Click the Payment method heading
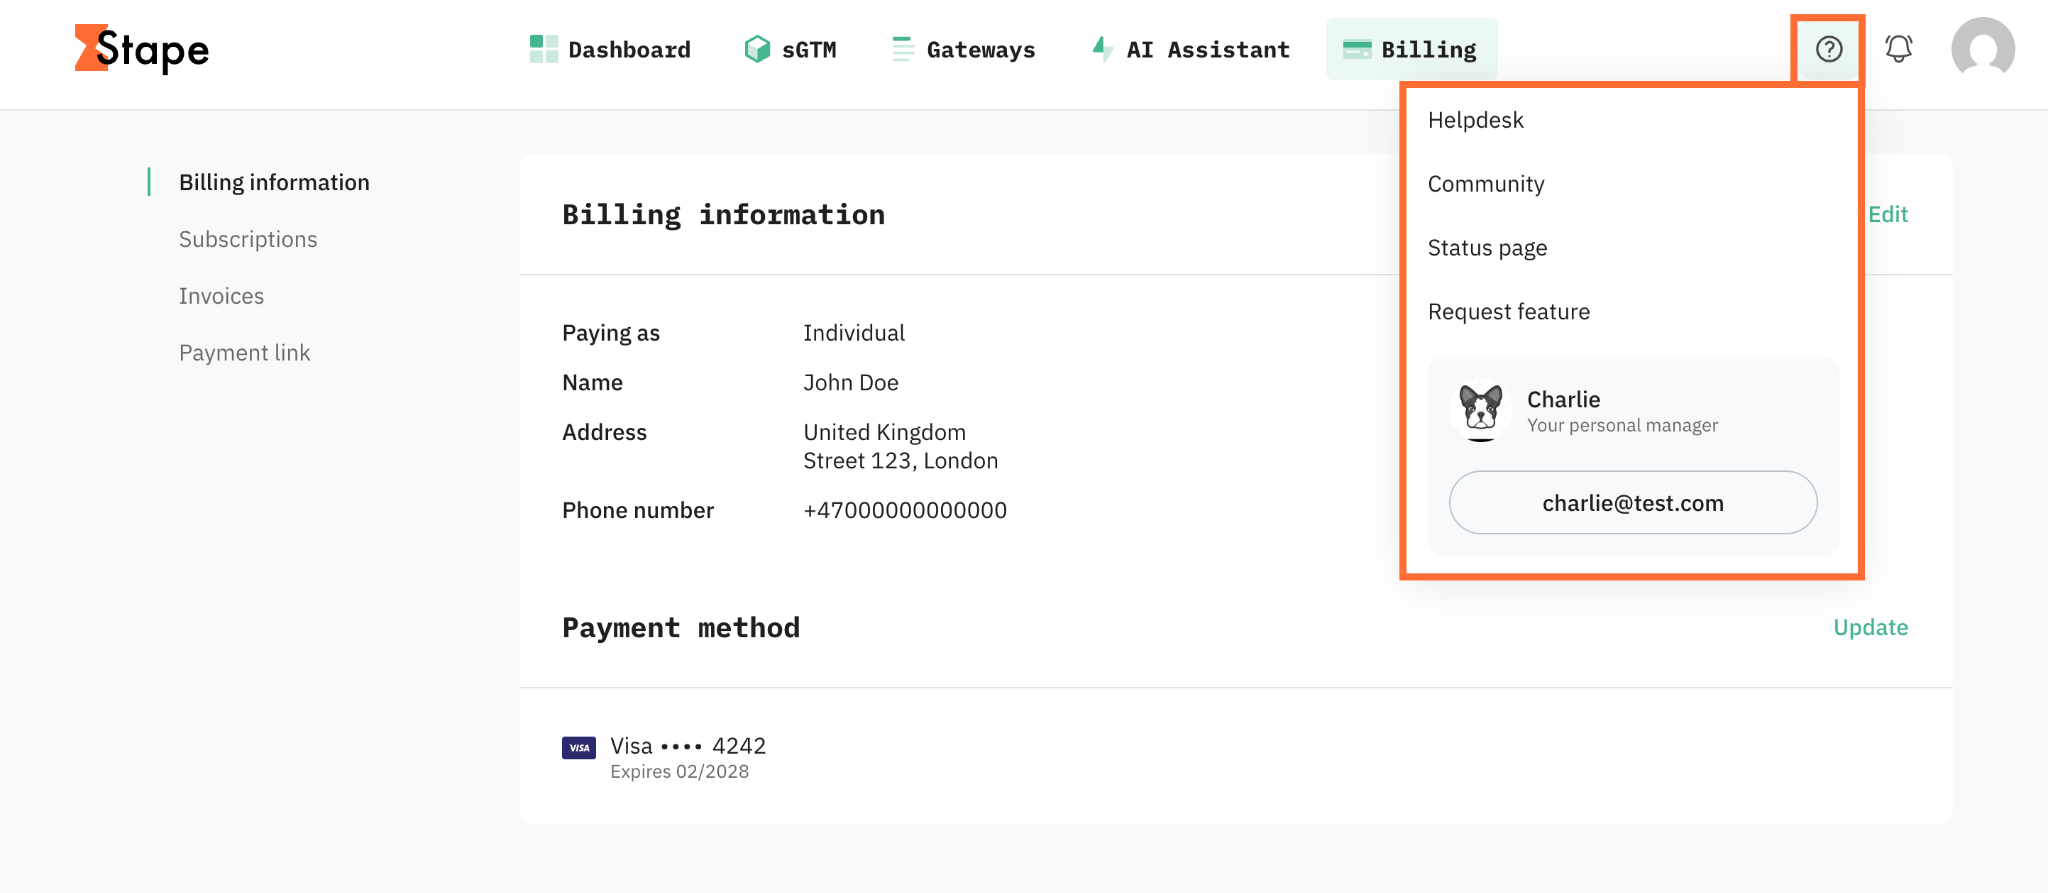The height and width of the screenshot is (893, 2048). click(x=681, y=627)
